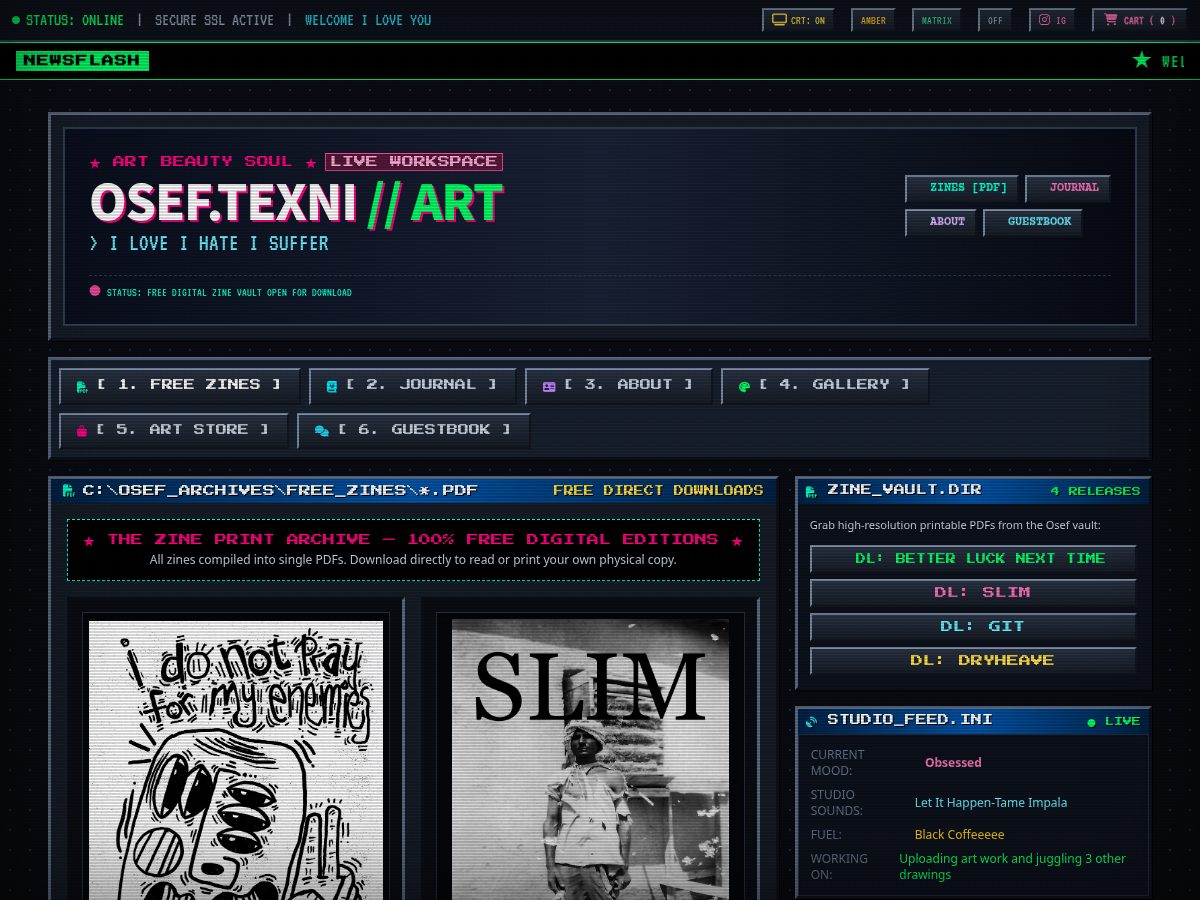
Task: Click the 'Uploading art work' working-on text
Action: point(1012,867)
